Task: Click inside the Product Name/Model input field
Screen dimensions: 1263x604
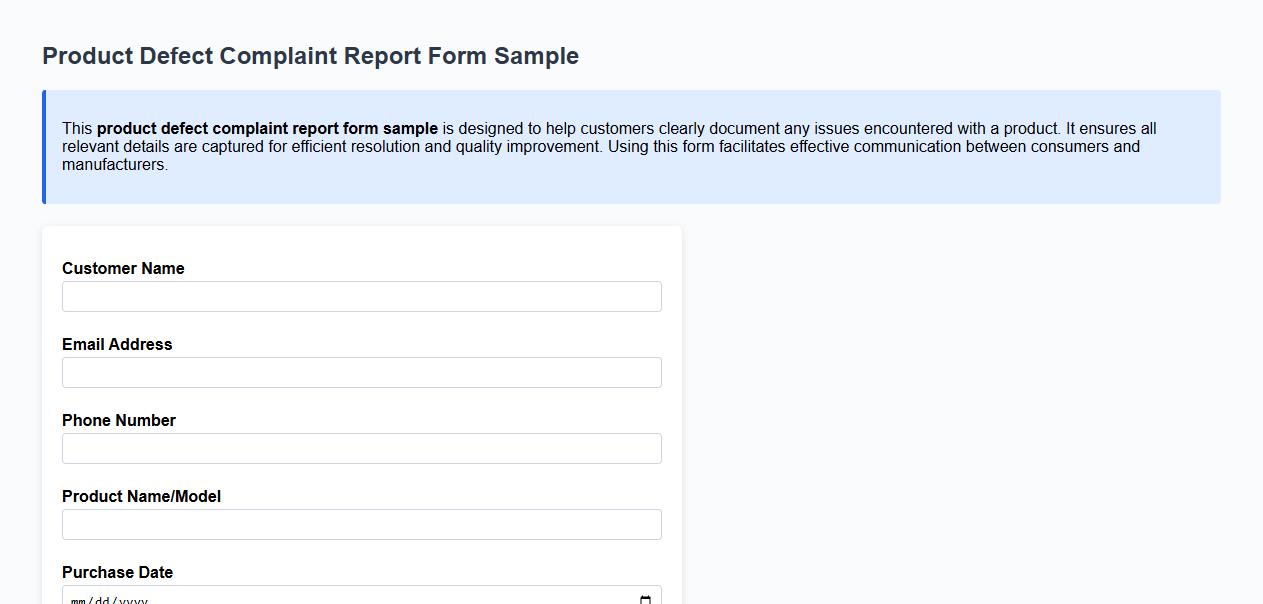Action: coord(362,524)
